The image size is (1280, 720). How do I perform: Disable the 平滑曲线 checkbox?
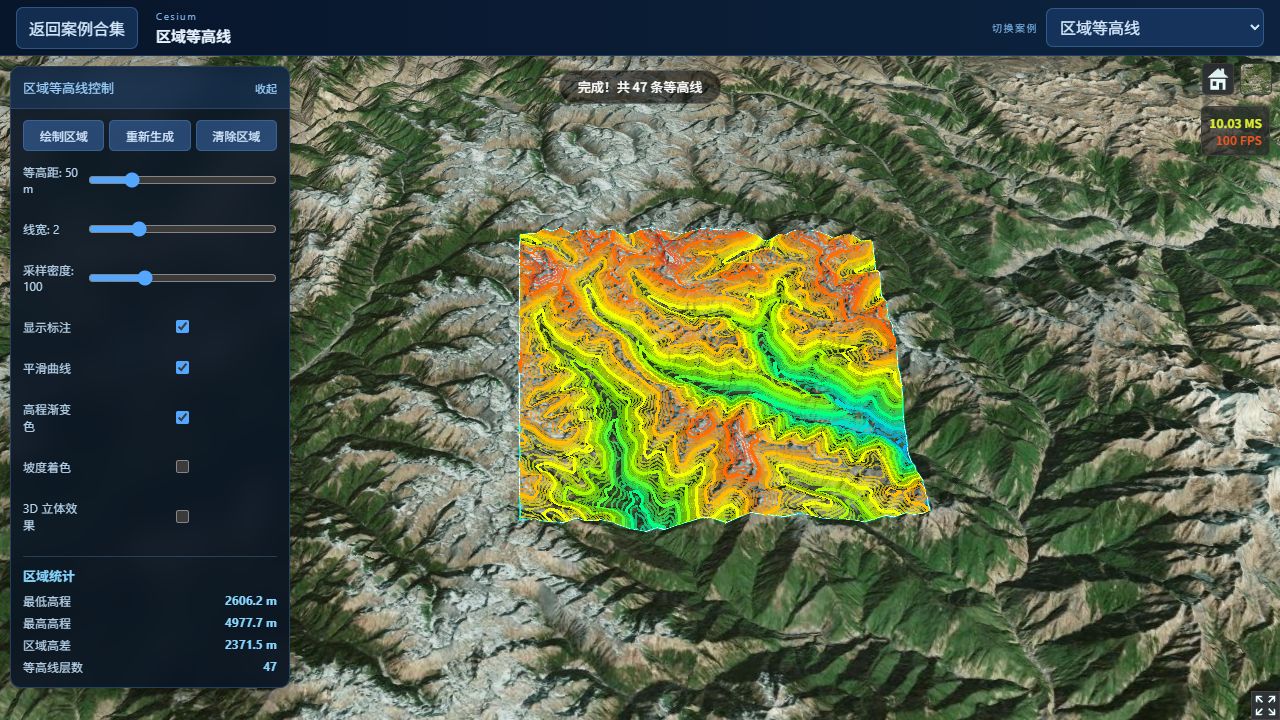click(x=182, y=367)
